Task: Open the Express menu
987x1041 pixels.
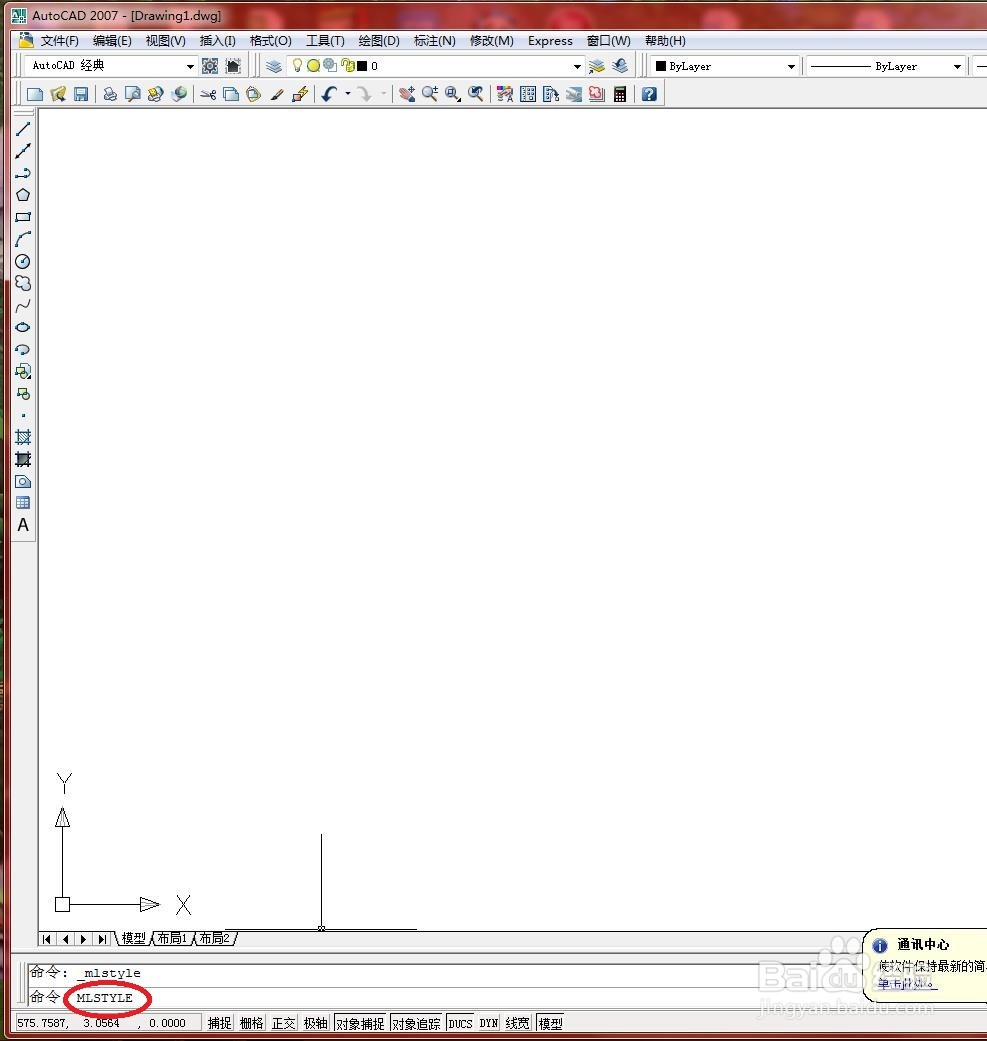Action: coord(550,40)
